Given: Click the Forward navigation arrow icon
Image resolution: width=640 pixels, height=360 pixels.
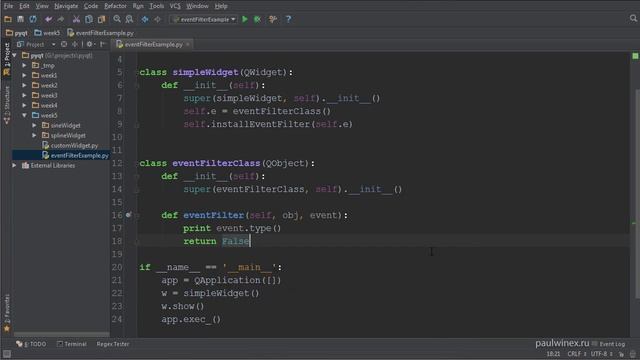Looking at the screenshot, I should click(157, 19).
